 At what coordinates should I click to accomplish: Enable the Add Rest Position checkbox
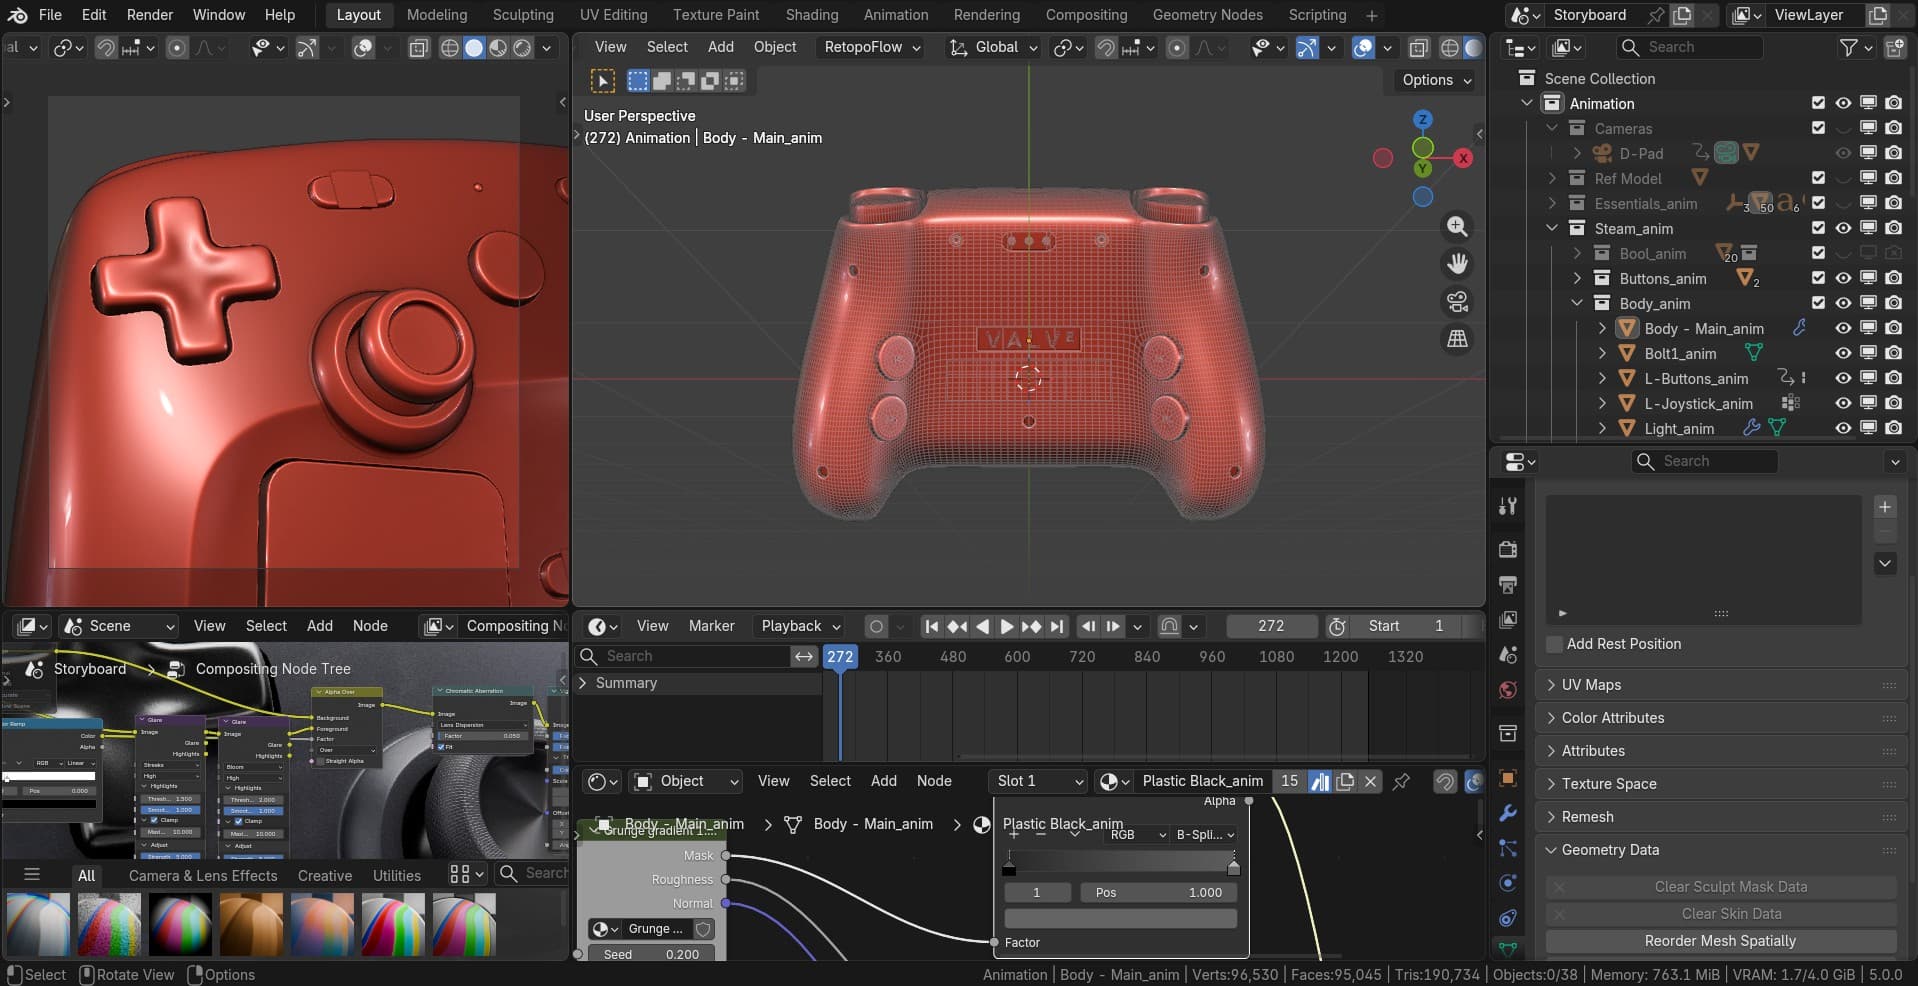[x=1554, y=644]
